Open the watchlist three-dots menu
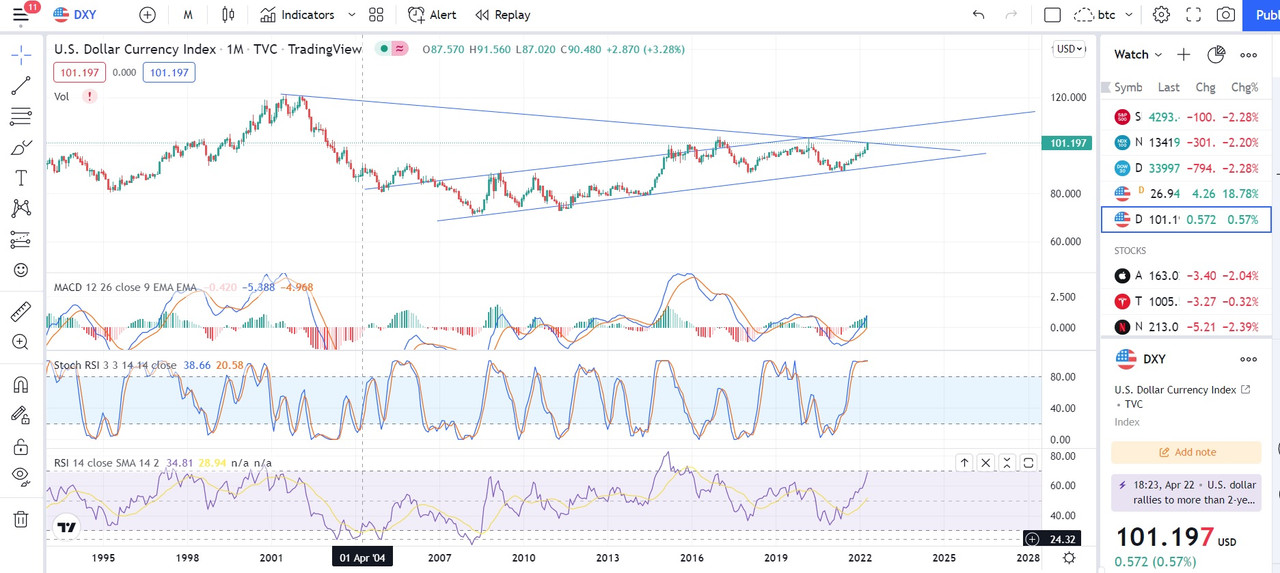This screenshot has height=573, width=1280. [x=1249, y=55]
